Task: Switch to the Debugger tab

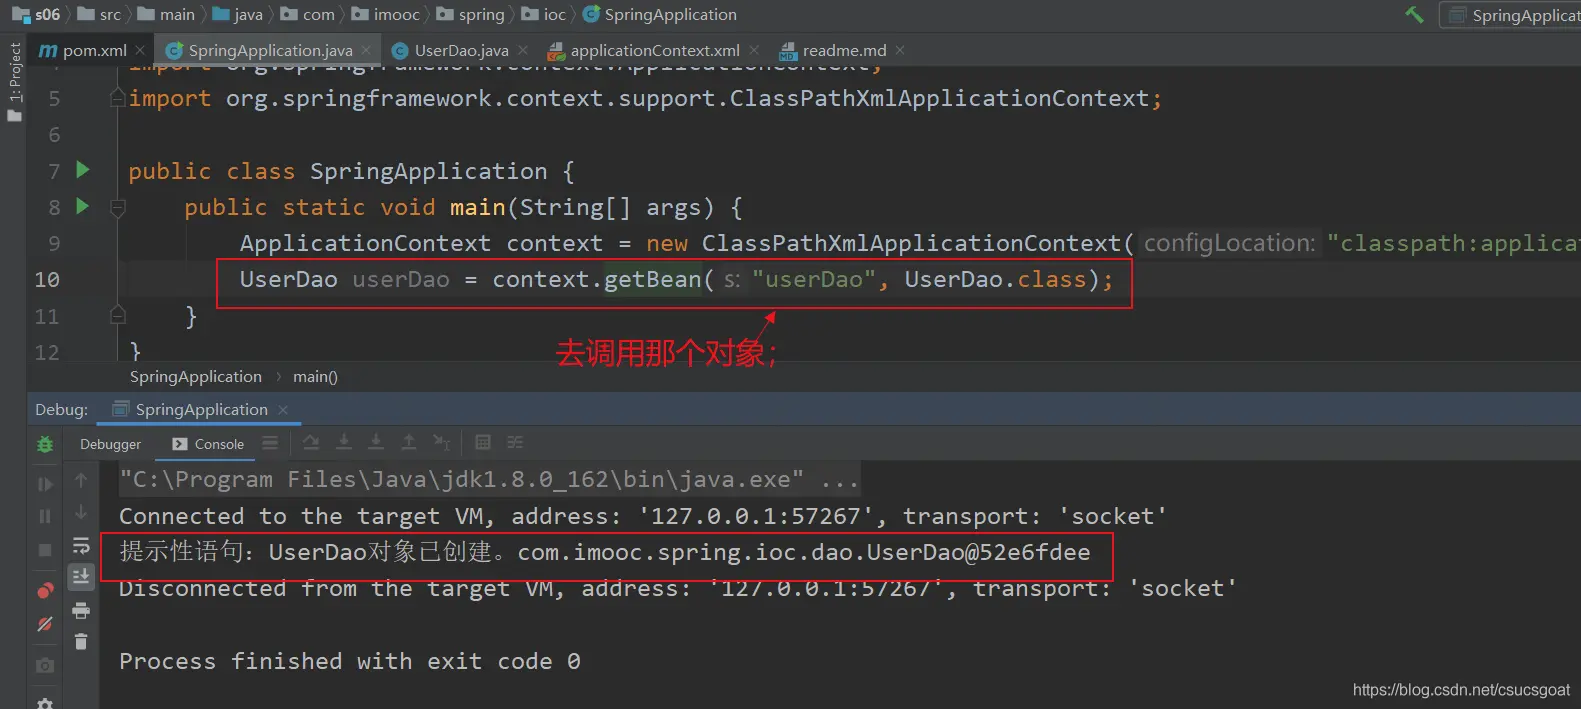Action: click(x=110, y=444)
